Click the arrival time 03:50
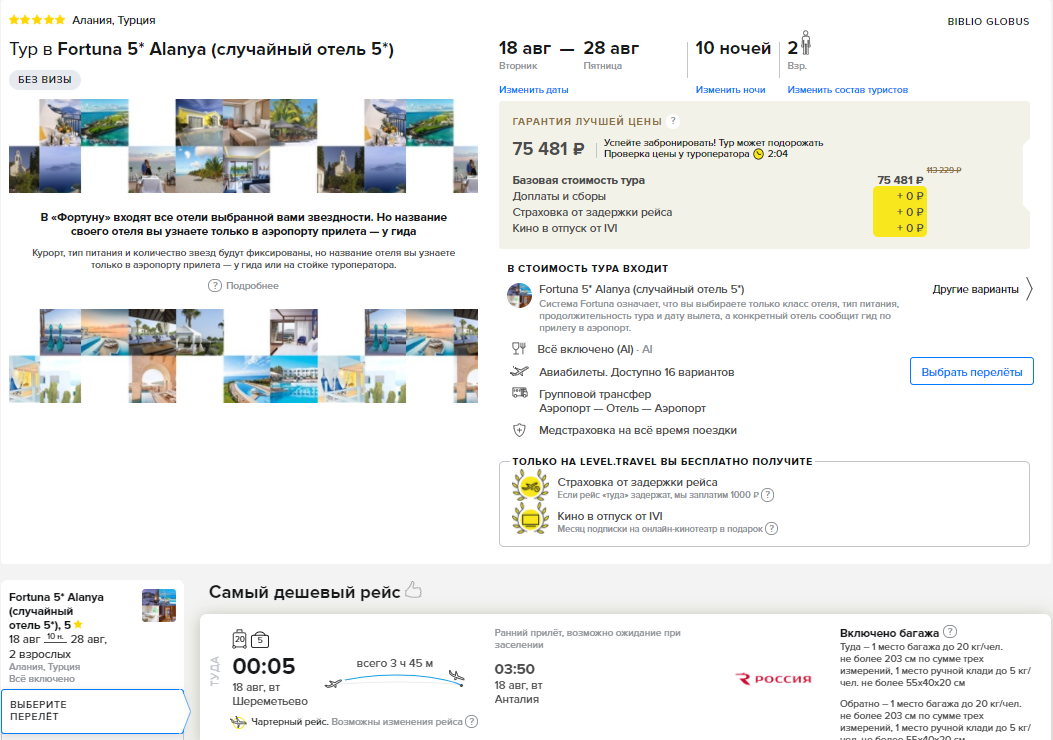Viewport: 1053px width, 740px height. point(514,669)
